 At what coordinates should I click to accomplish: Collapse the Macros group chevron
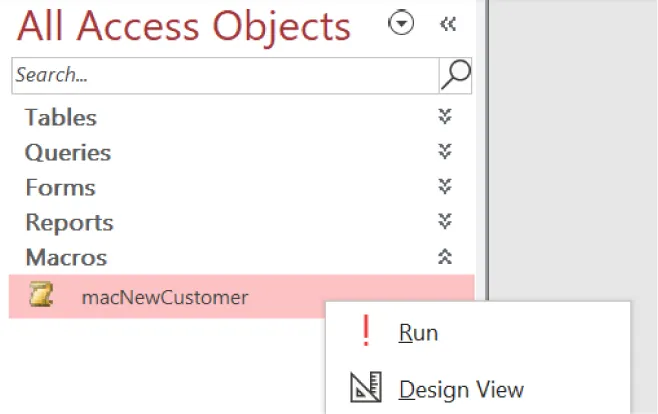click(445, 257)
